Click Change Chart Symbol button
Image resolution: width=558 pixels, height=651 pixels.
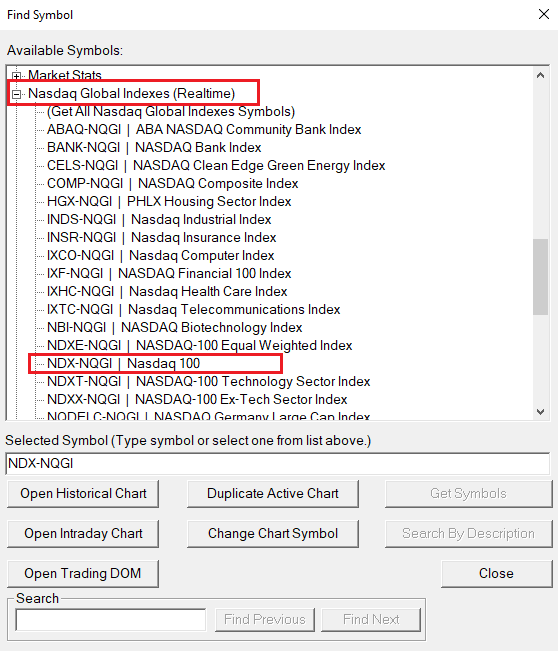(x=273, y=533)
